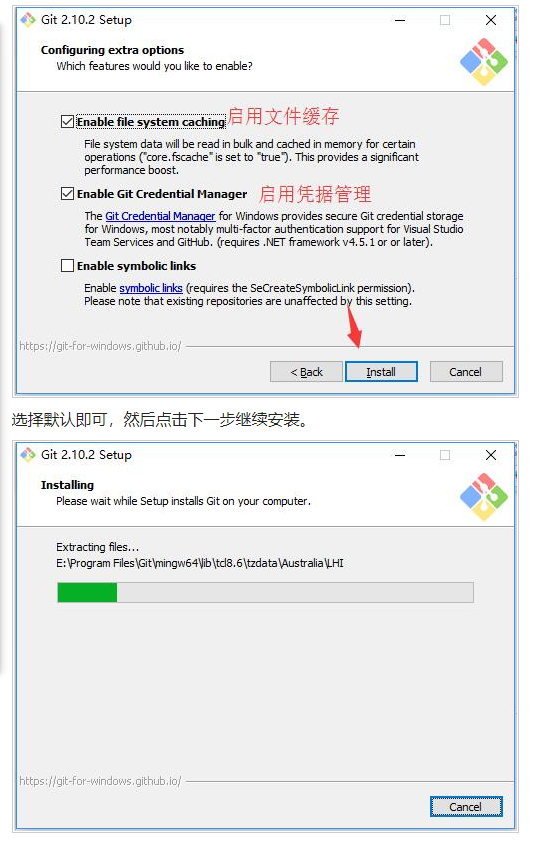
Task: Click Git icon in Configuring window title bar
Action: click(x=28, y=20)
